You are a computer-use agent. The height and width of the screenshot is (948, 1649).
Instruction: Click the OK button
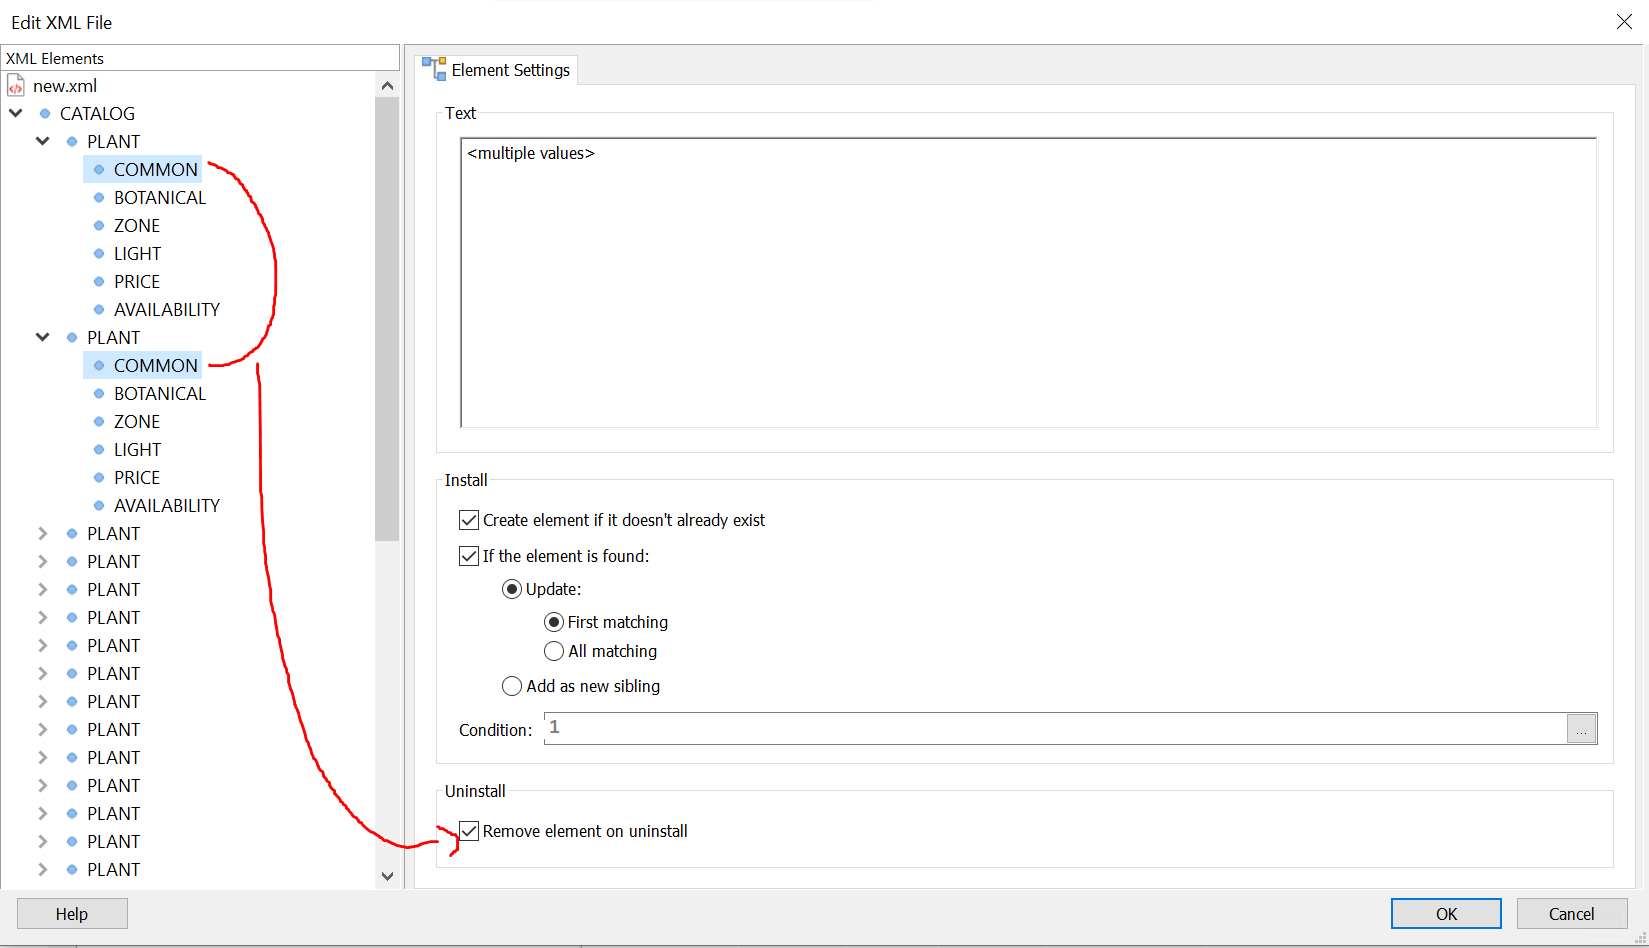click(x=1446, y=914)
